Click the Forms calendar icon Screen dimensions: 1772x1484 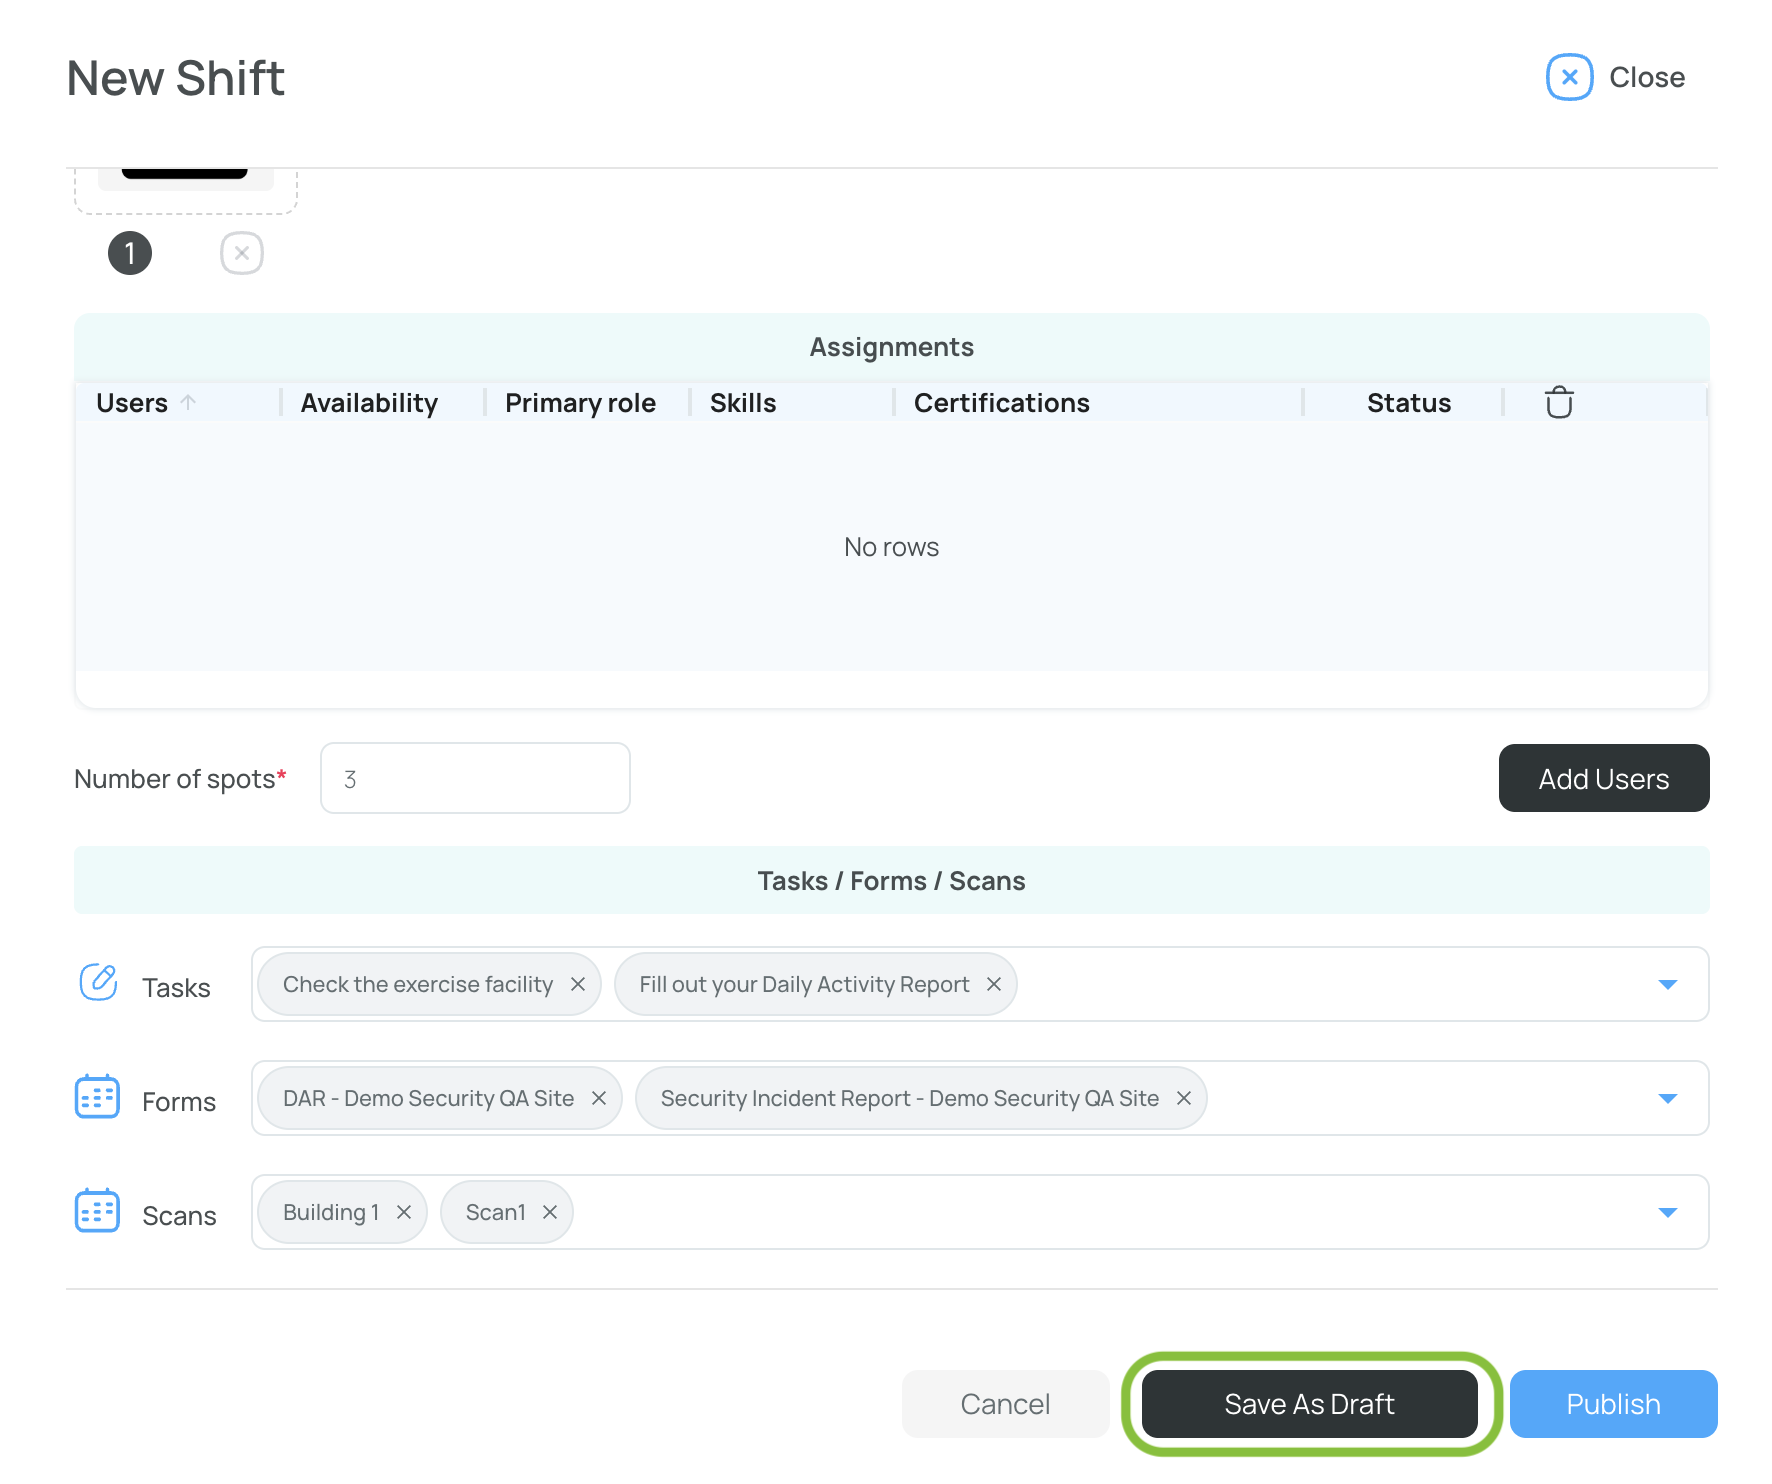98,1097
